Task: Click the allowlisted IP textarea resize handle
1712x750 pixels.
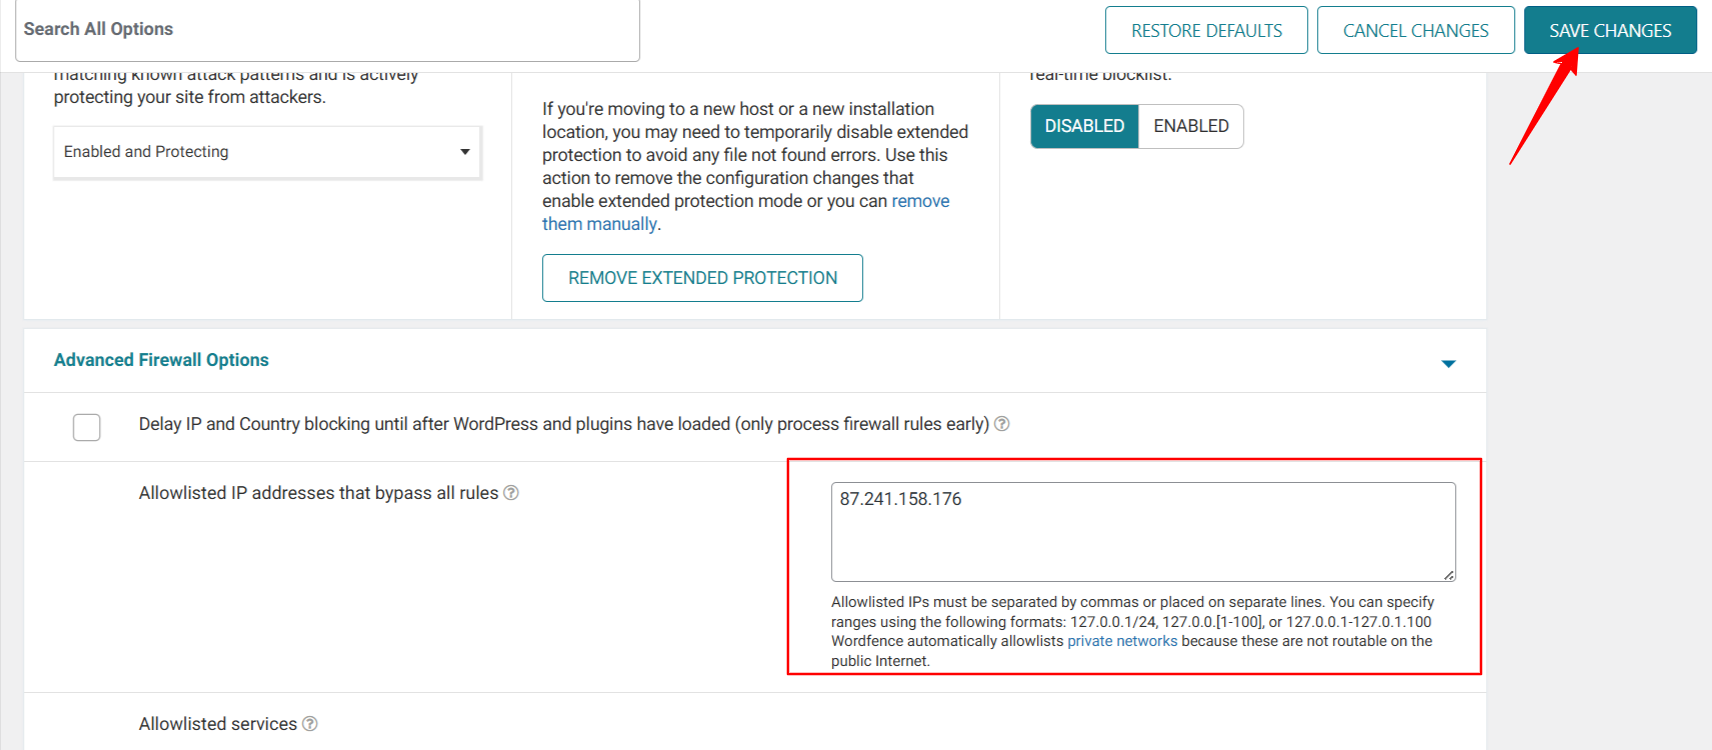Action: pyautogui.click(x=1448, y=574)
